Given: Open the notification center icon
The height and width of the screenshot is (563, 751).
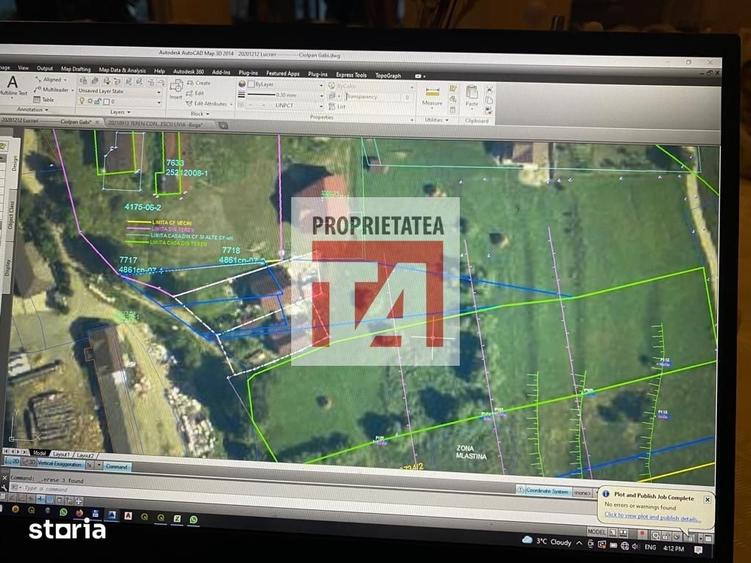Looking at the screenshot, I should click(x=698, y=550).
